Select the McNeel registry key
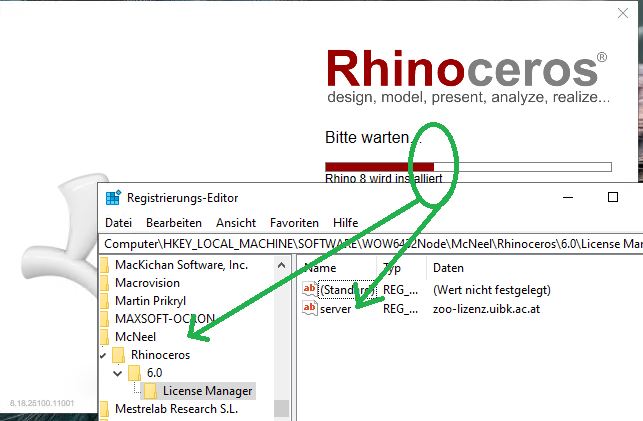 [135, 337]
